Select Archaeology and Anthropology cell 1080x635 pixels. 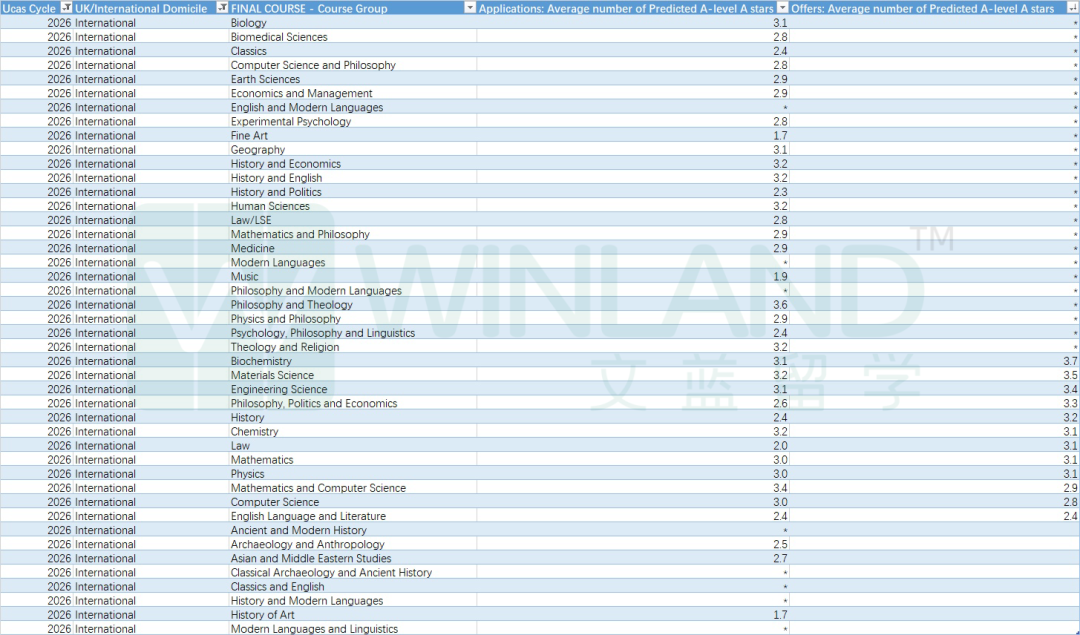coord(353,544)
